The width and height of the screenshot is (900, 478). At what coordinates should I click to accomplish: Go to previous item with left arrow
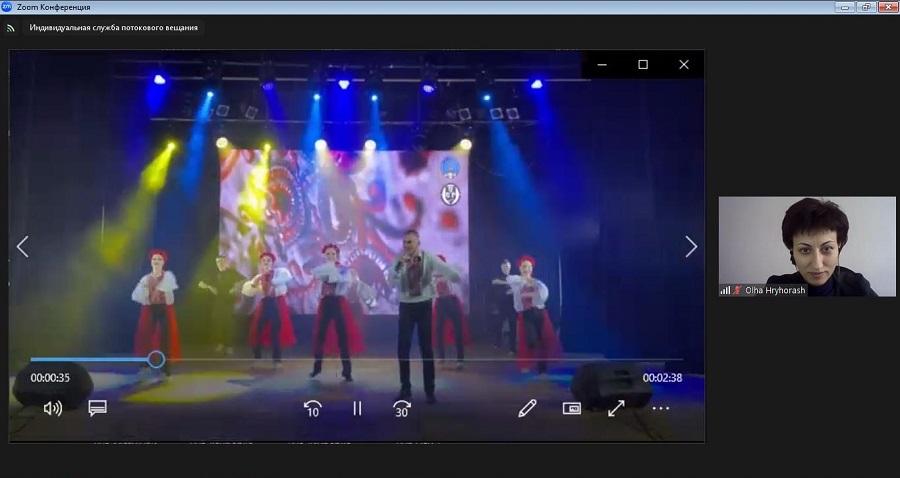coord(23,247)
